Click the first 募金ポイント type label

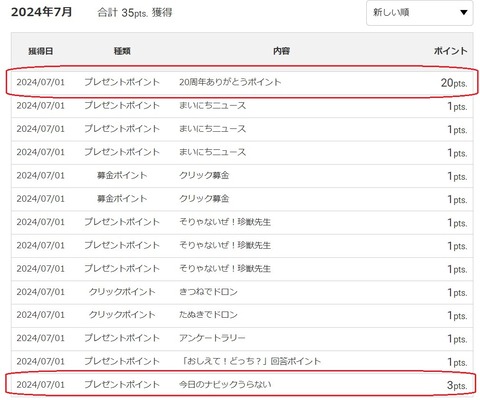[122, 175]
